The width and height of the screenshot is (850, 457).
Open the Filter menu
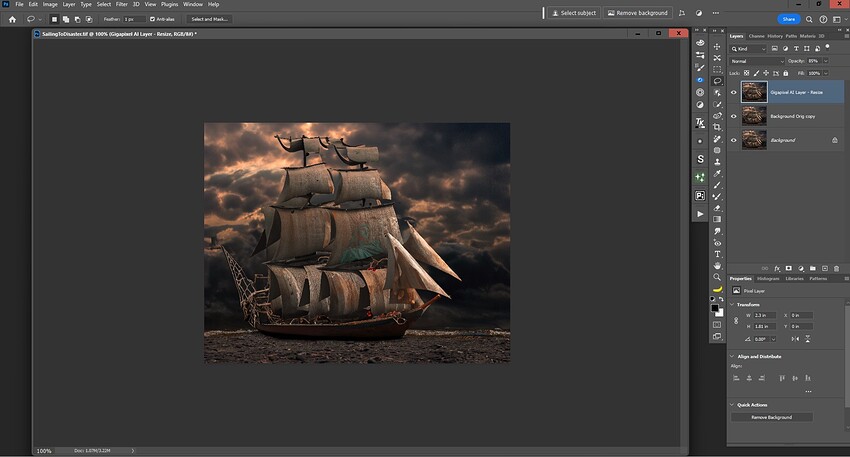pyautogui.click(x=121, y=4)
